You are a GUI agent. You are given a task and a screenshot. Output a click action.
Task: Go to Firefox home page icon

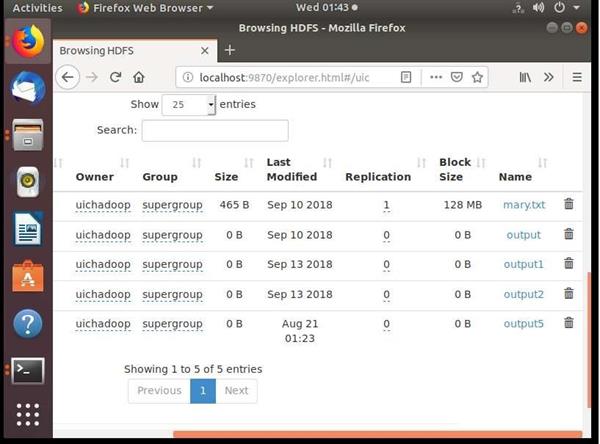tap(139, 77)
